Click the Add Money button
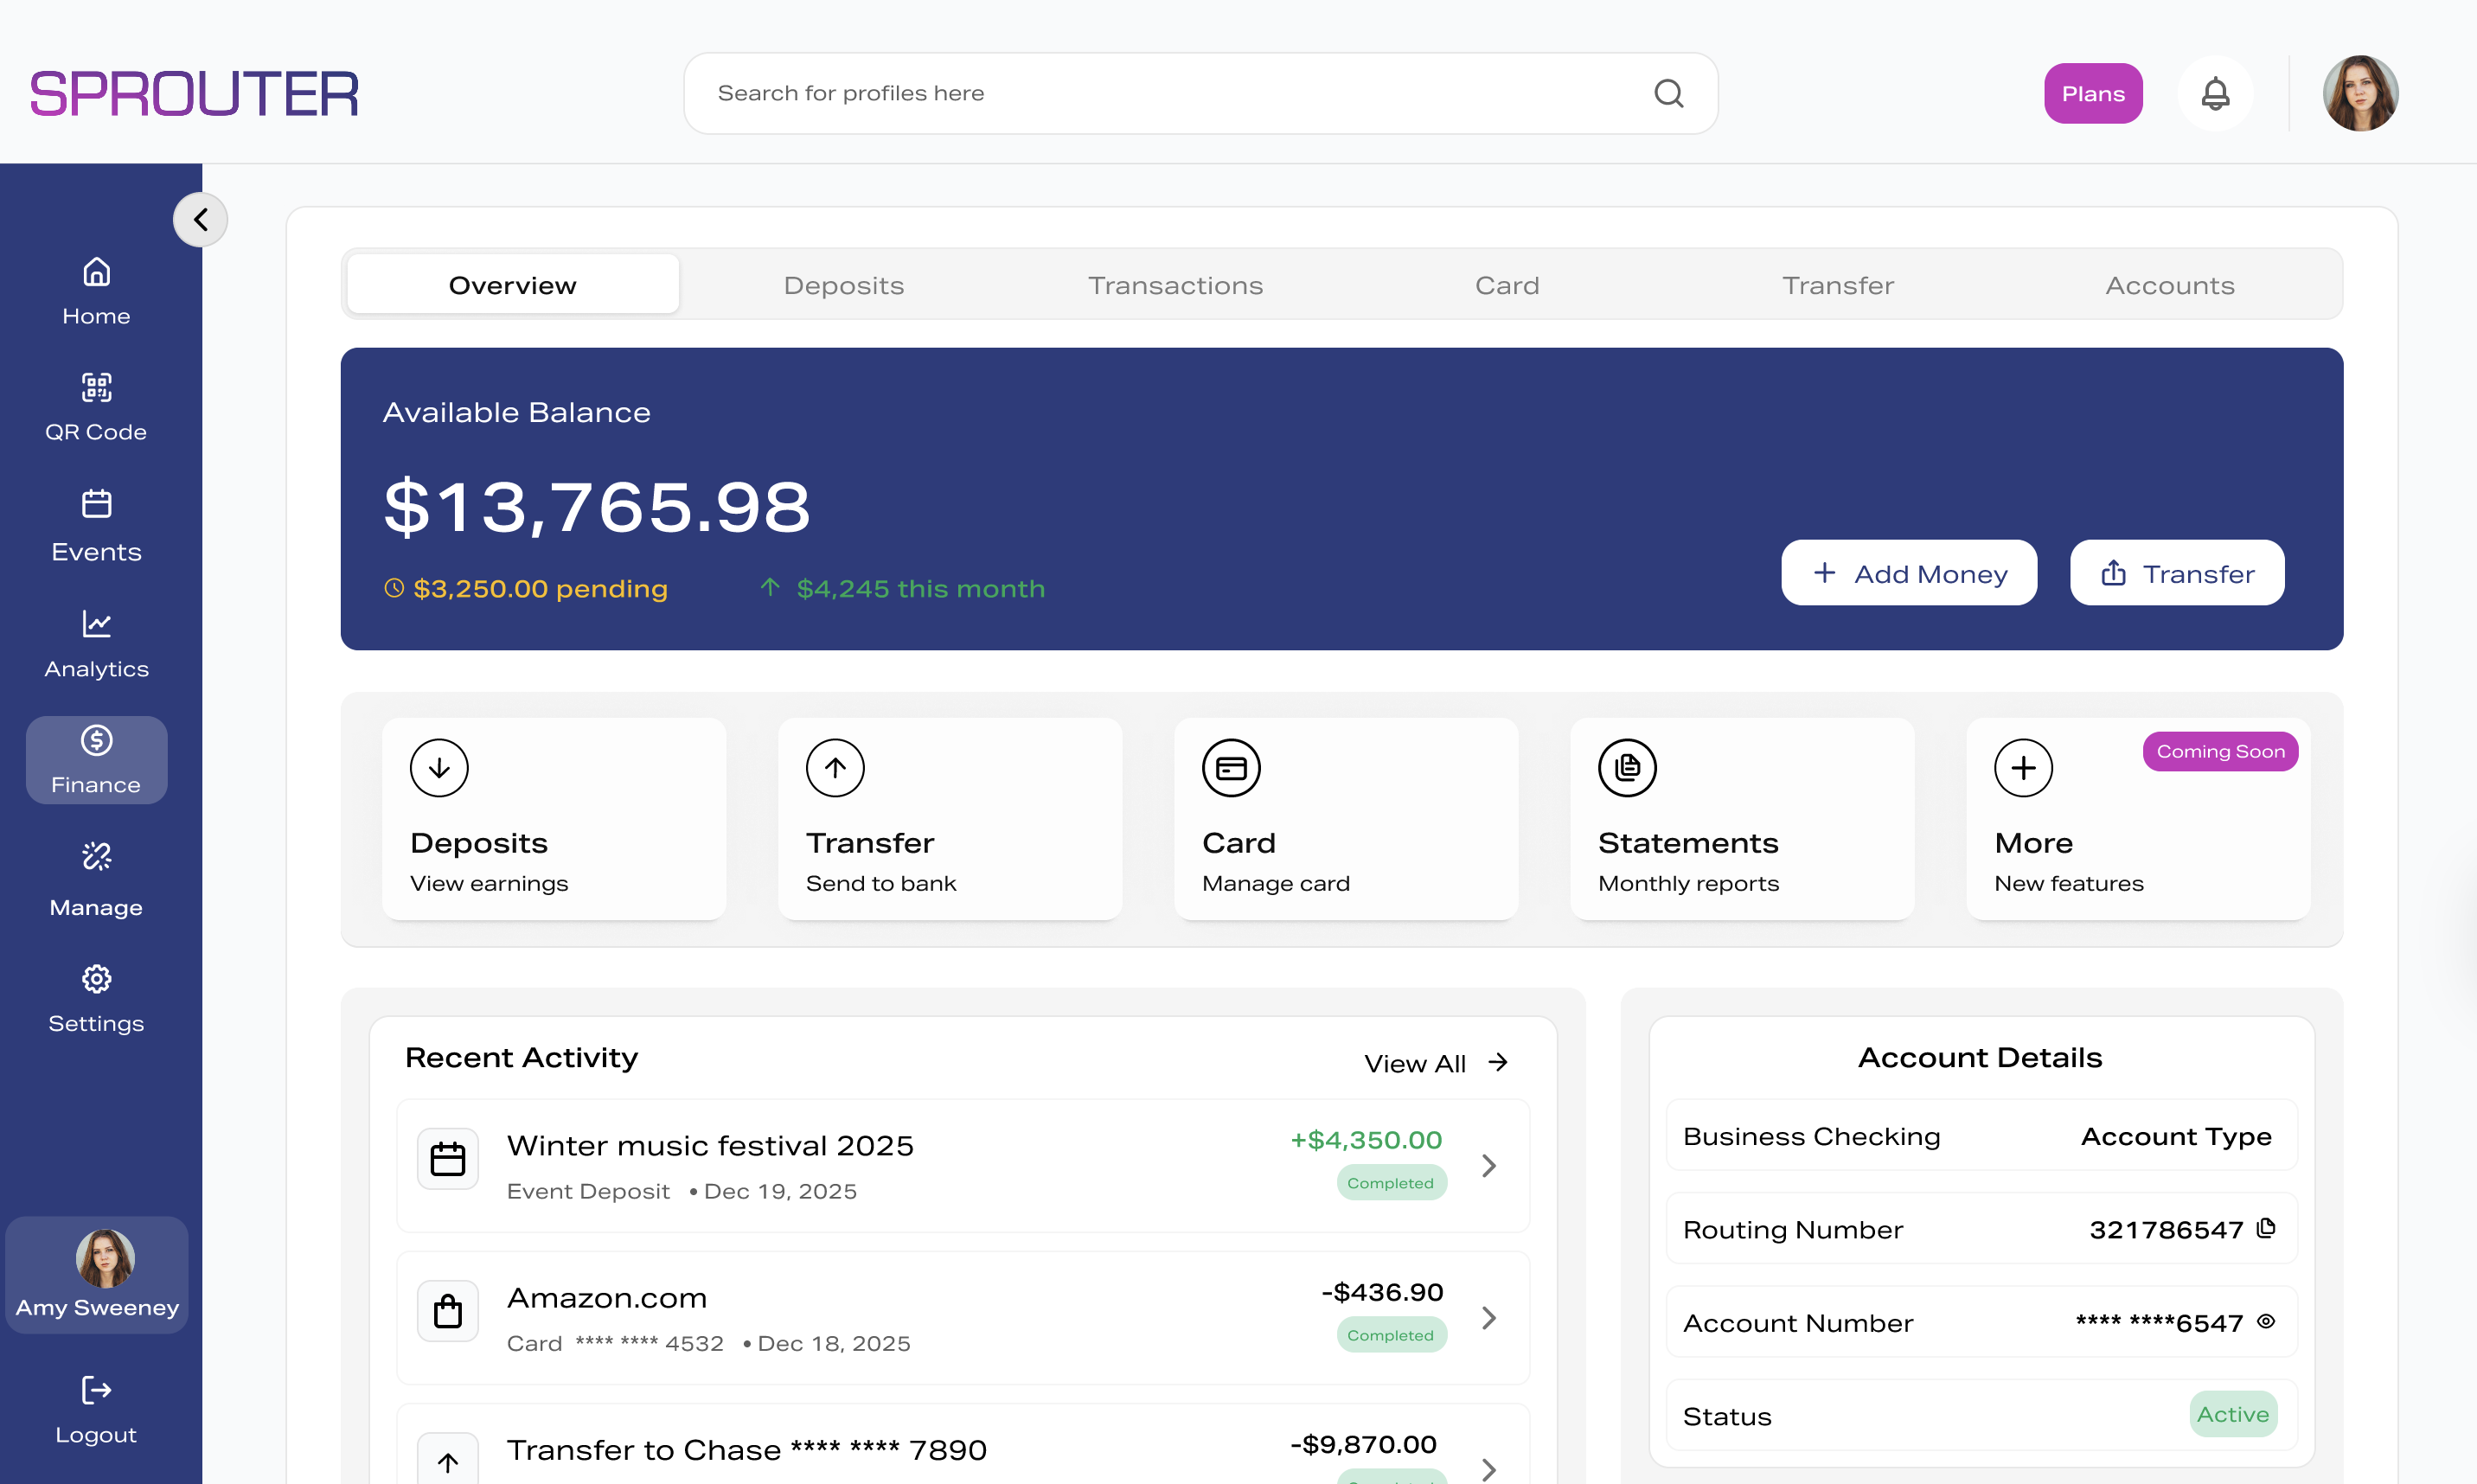 coord(1908,572)
